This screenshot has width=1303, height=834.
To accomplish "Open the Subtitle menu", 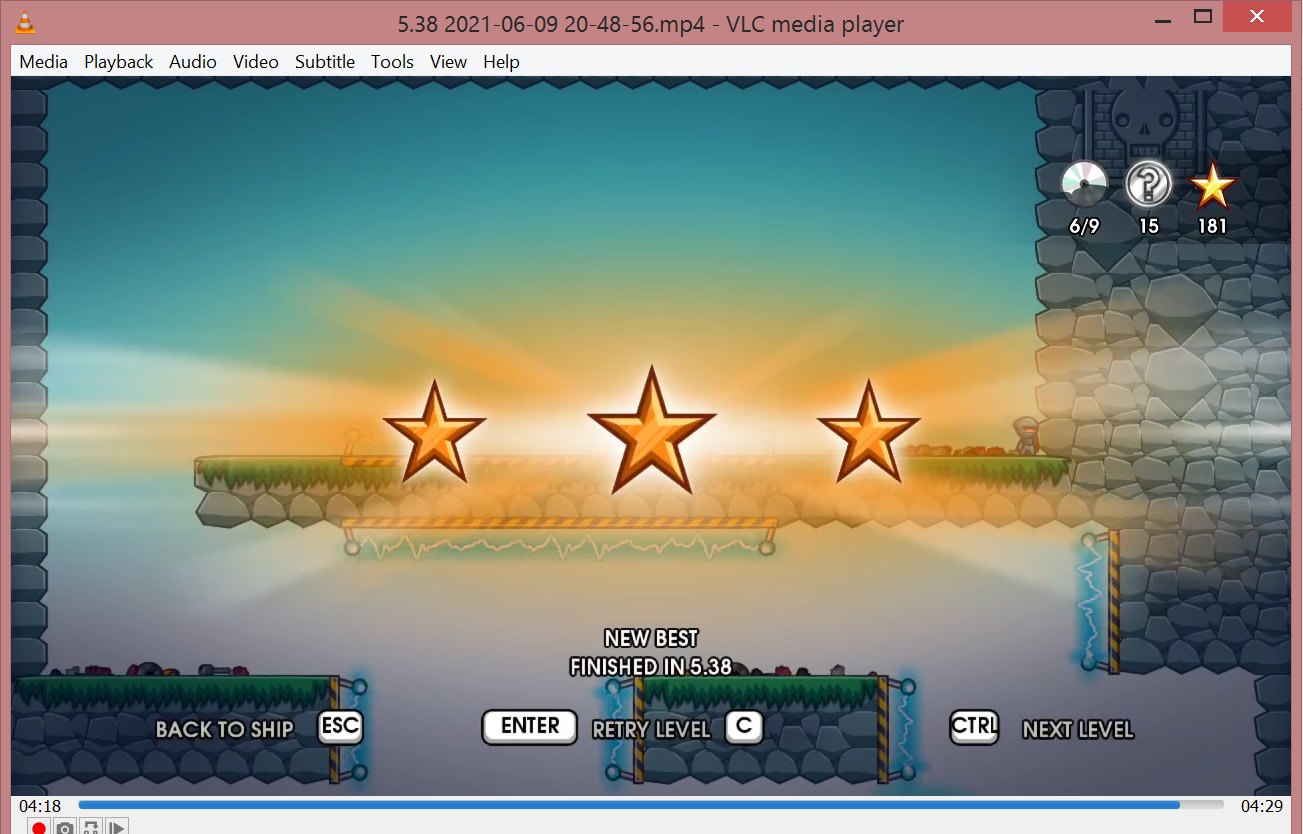I will (x=325, y=62).
